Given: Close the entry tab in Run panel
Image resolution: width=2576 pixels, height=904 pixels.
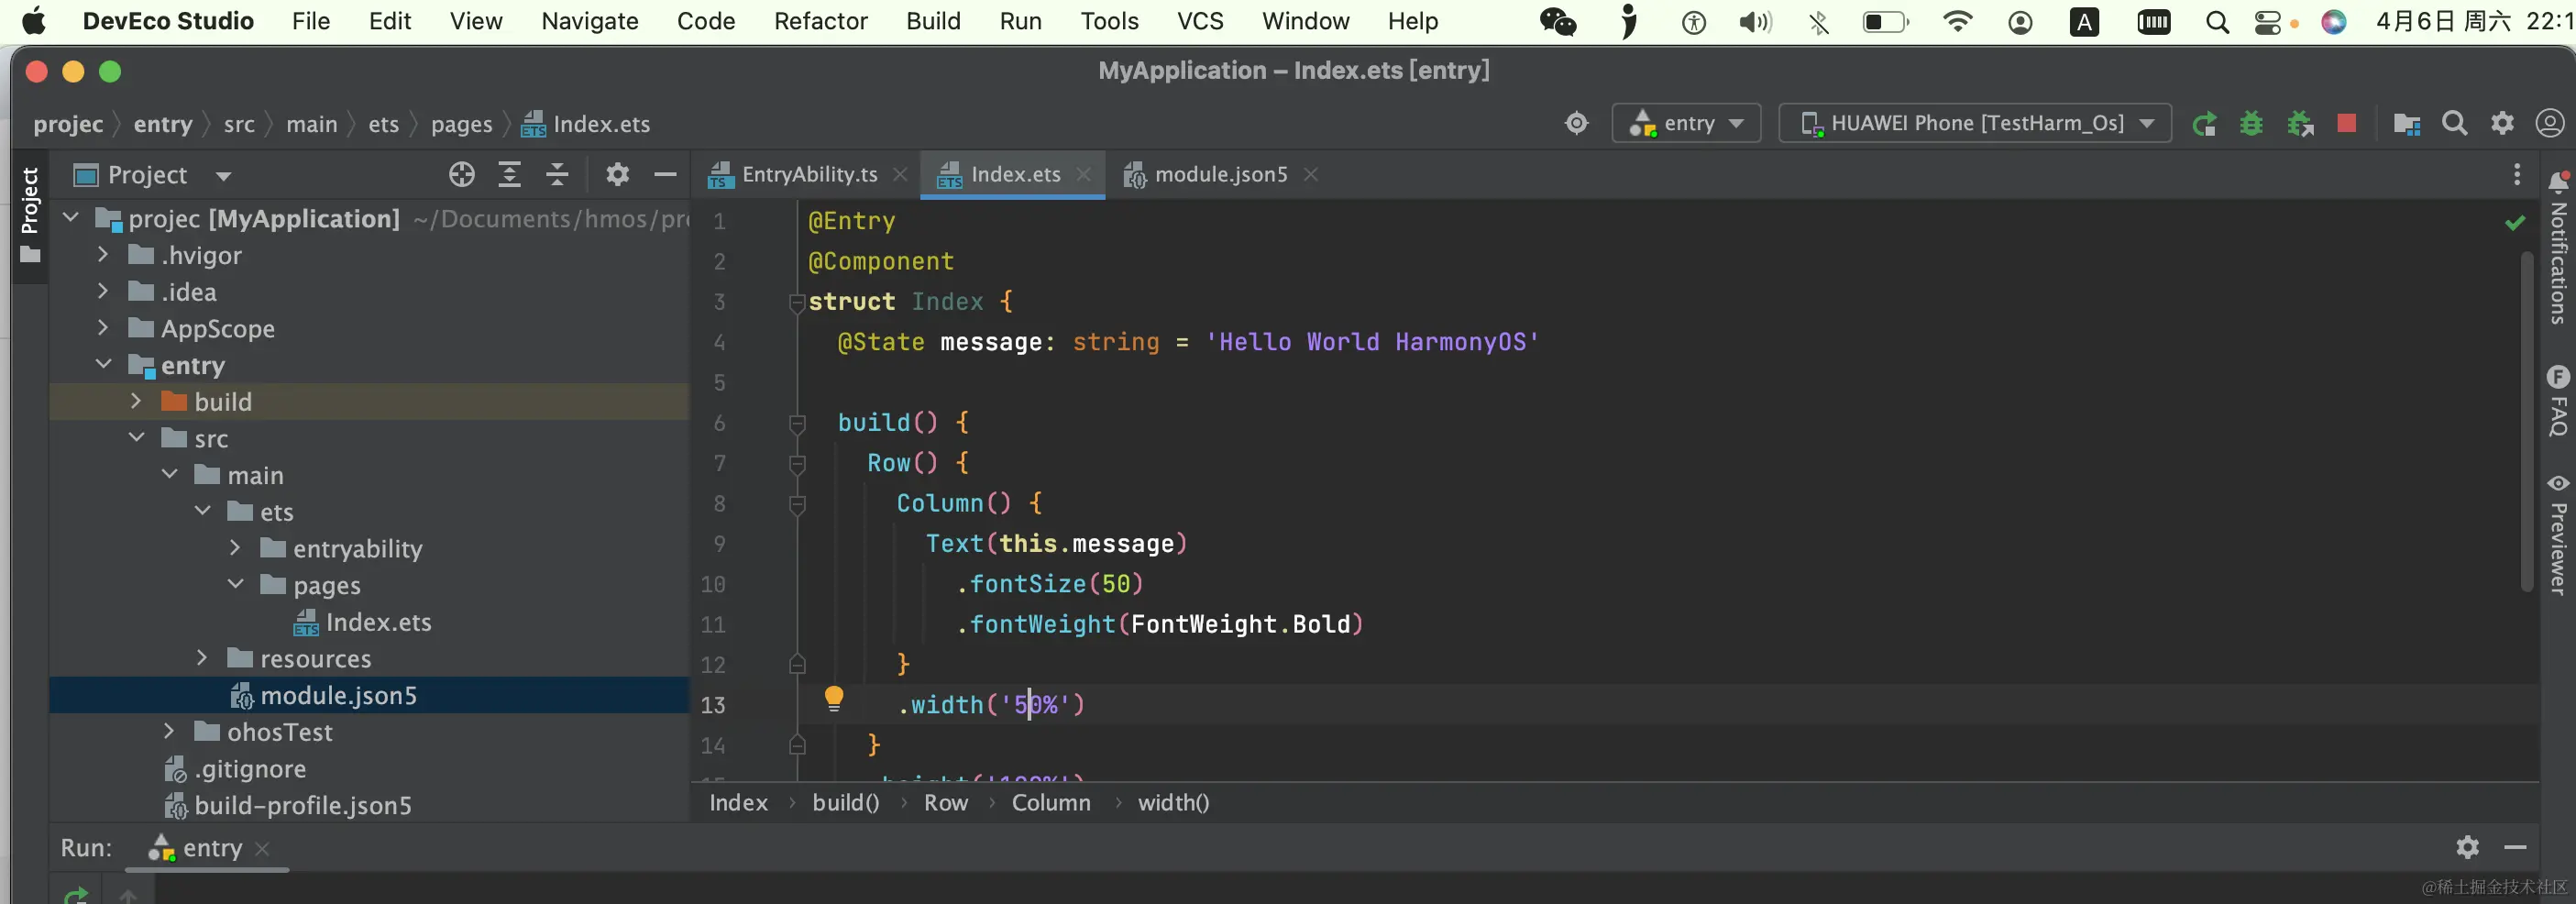Looking at the screenshot, I should click(x=262, y=849).
